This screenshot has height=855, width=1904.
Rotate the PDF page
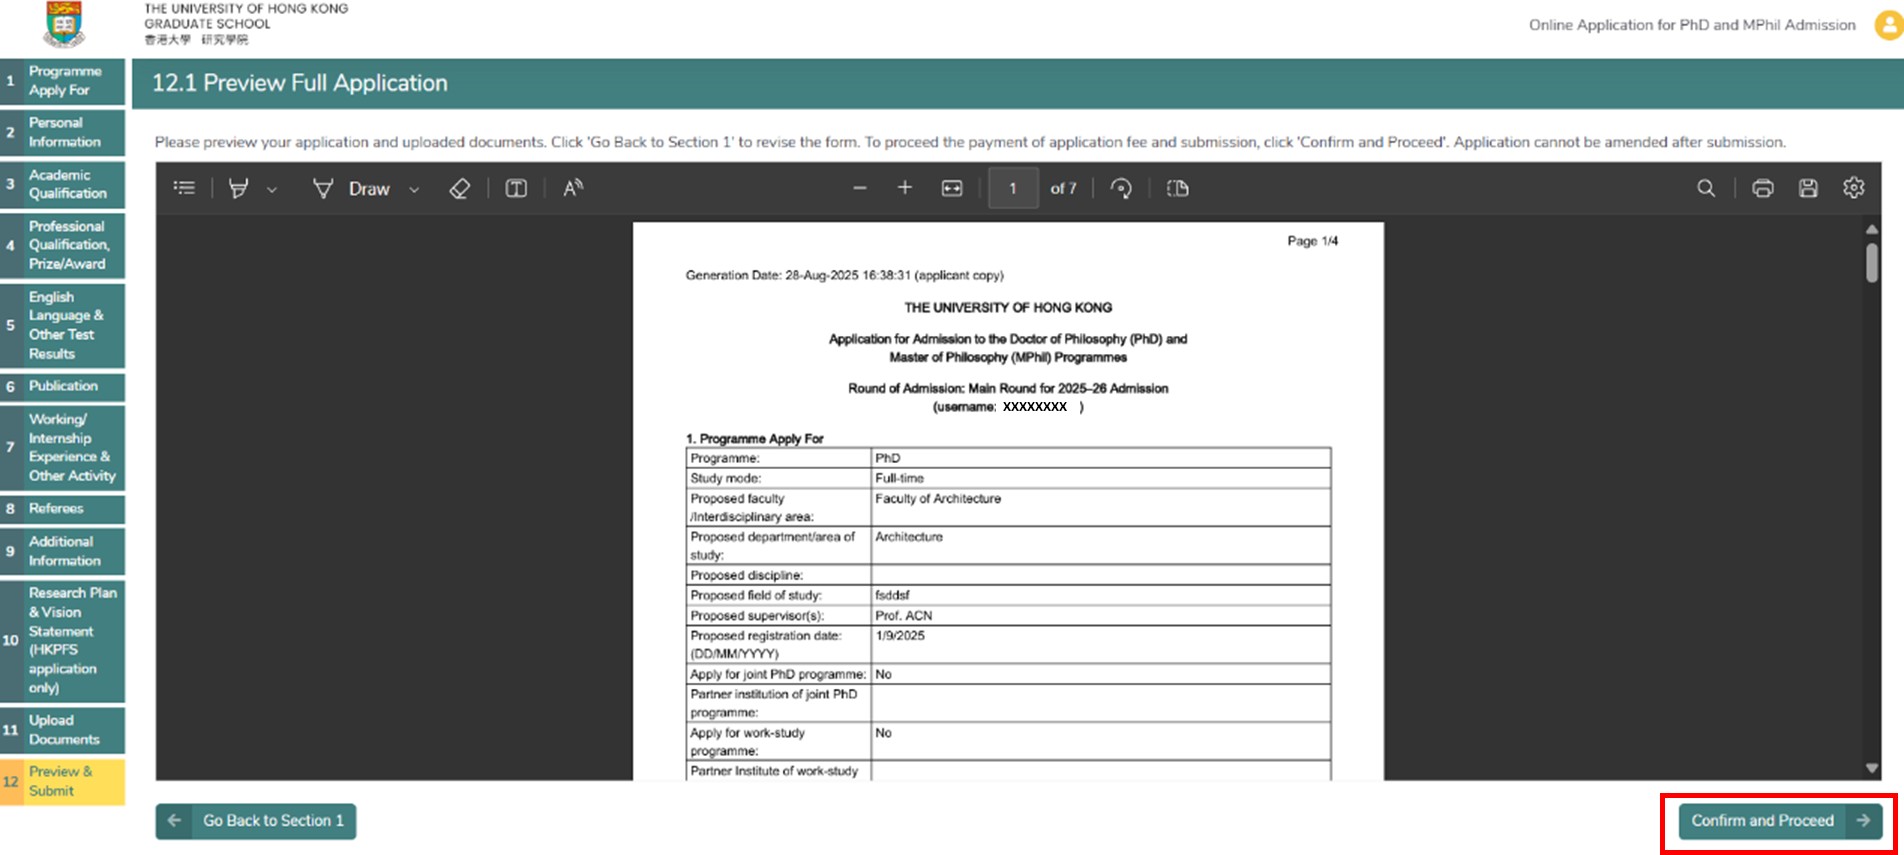click(x=1121, y=188)
